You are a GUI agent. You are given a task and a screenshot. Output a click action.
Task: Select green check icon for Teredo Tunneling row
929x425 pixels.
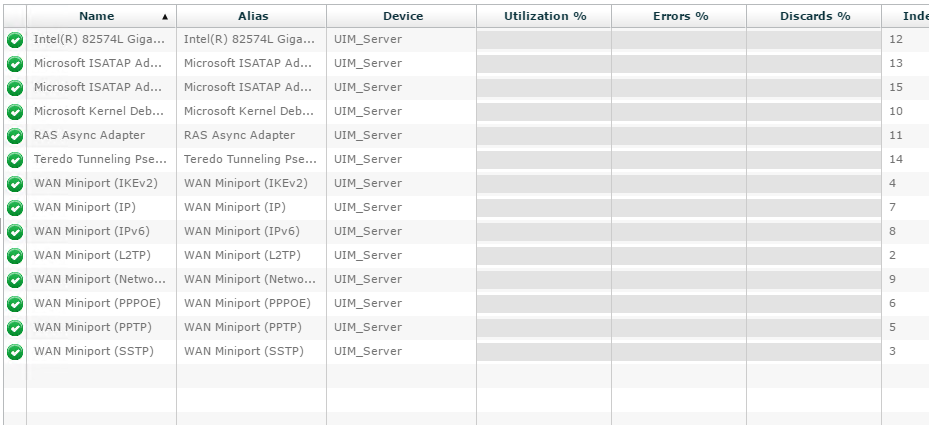[x=15, y=160]
